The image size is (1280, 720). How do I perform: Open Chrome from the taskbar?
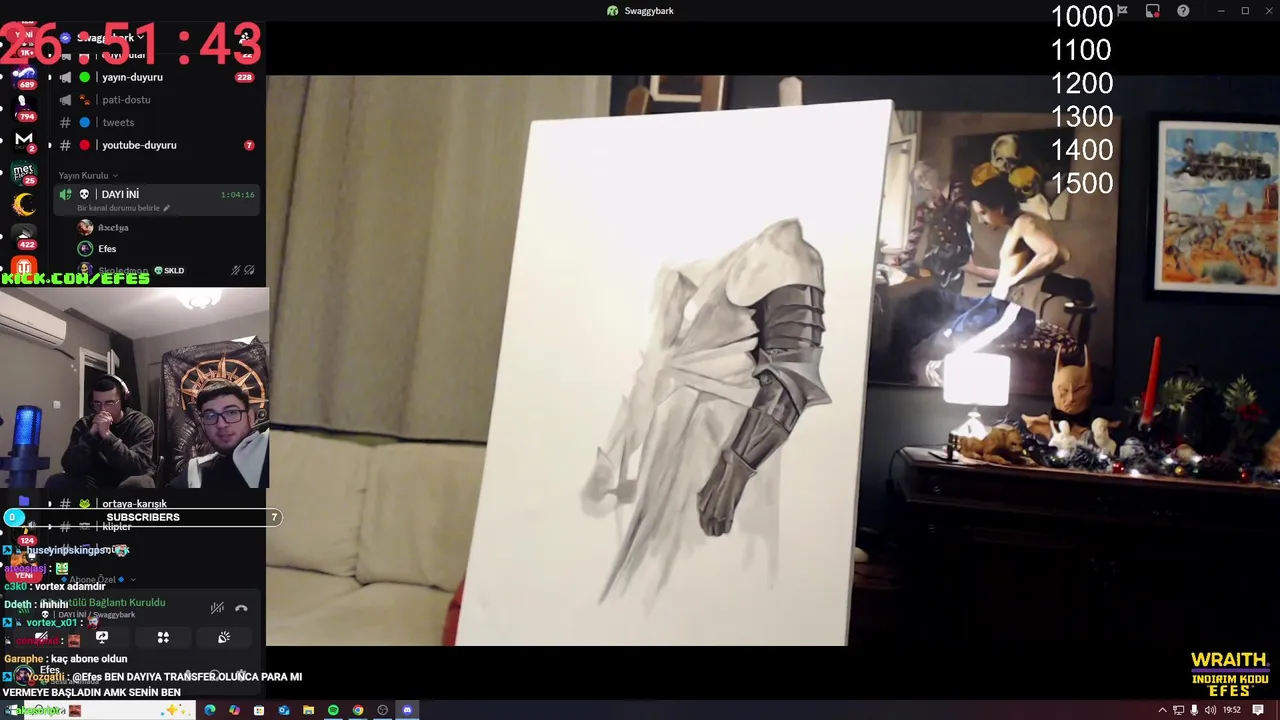click(358, 711)
